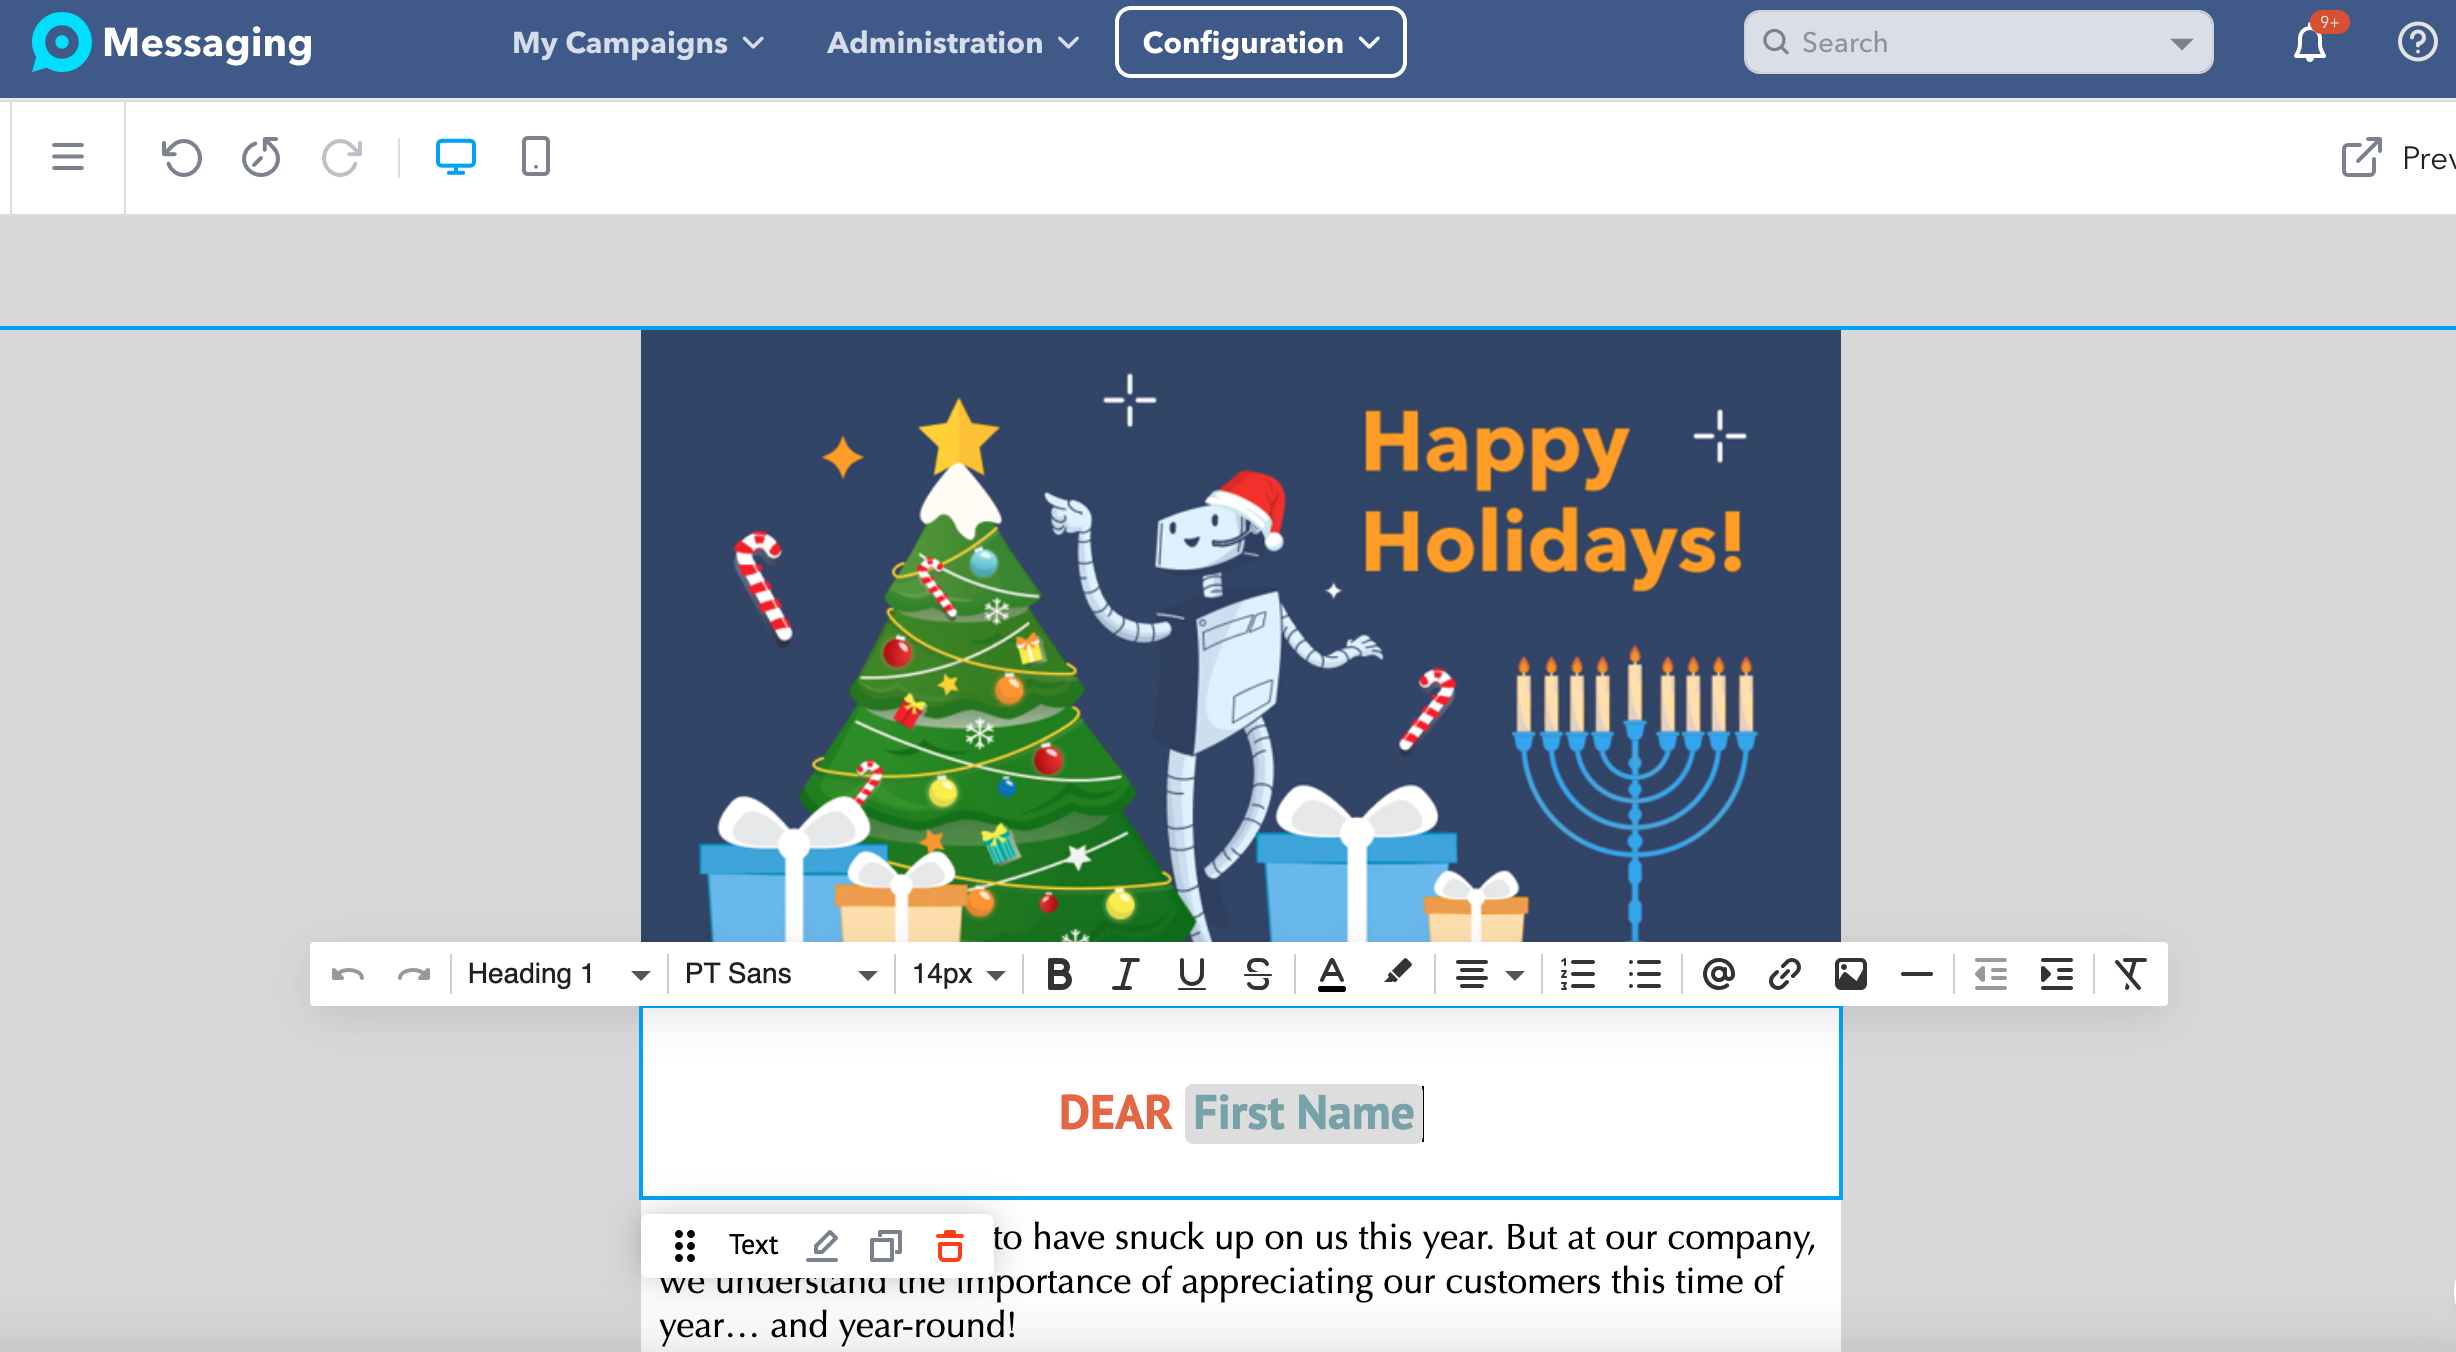Click the Underline formatting icon
2456x1352 pixels.
click(x=1191, y=972)
